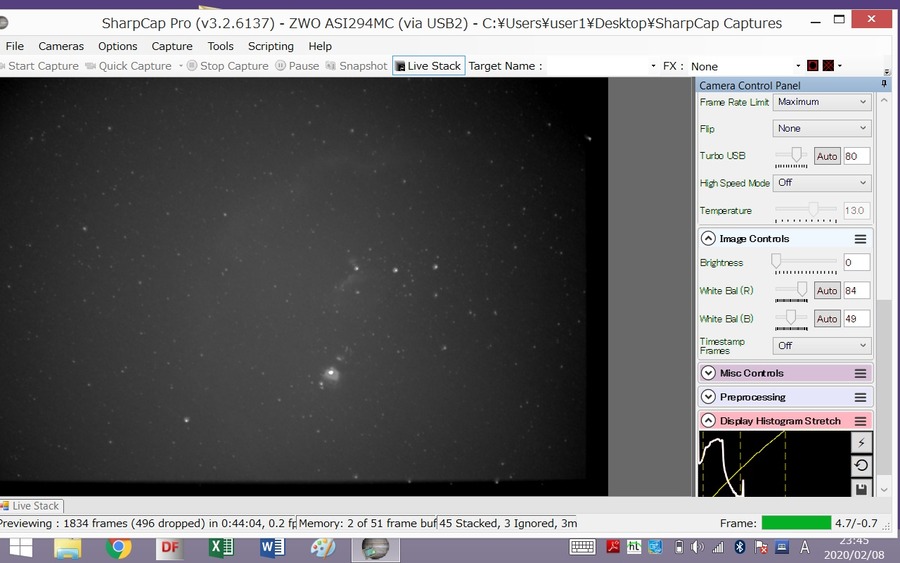This screenshot has height=563, width=900.
Task: Select the Live Stack bottom tab
Action: (32, 506)
